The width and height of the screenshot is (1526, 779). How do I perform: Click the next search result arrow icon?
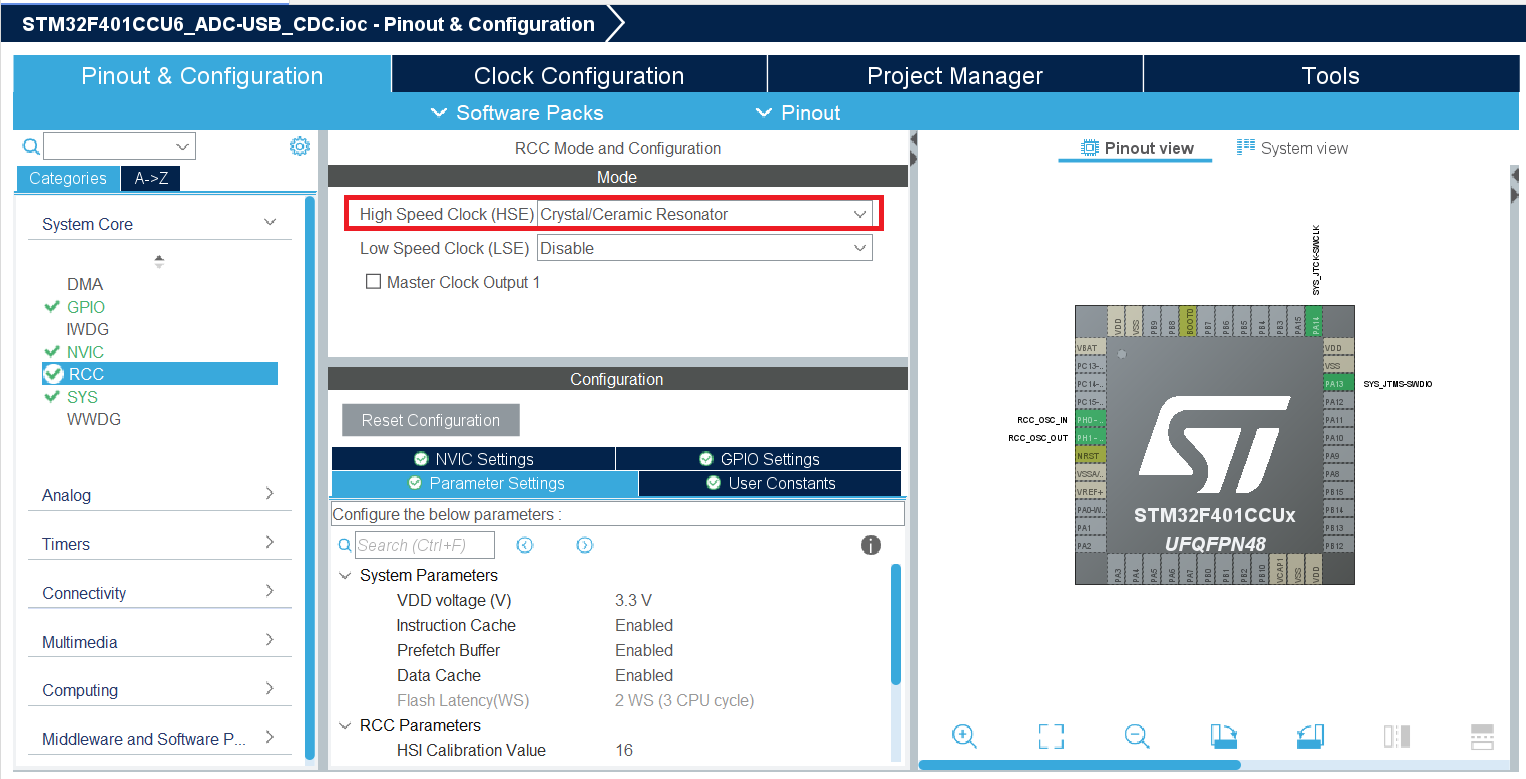point(585,545)
